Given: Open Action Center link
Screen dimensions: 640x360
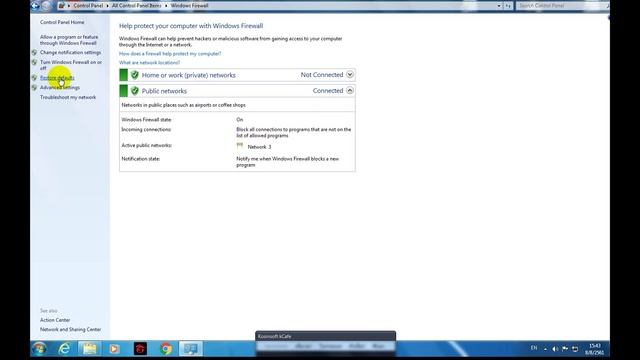Looking at the screenshot, I should pos(55,320).
